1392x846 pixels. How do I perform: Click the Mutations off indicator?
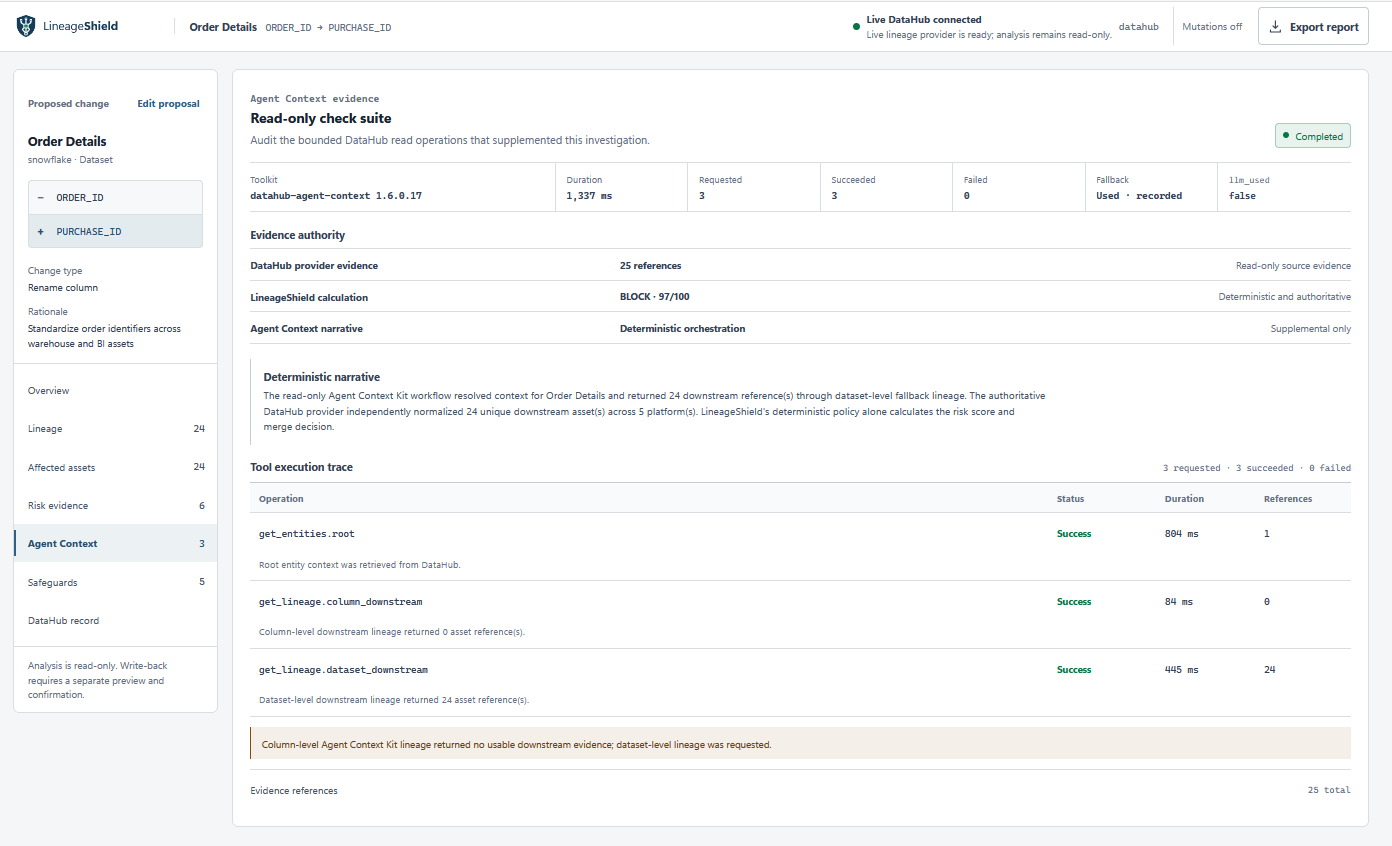tap(1212, 27)
